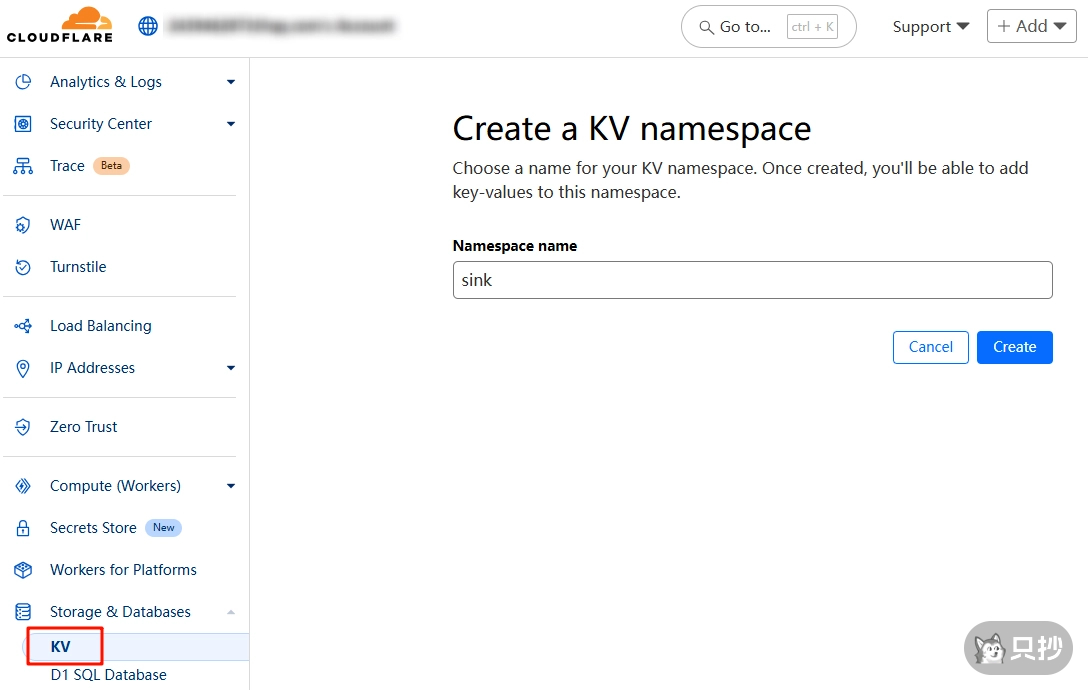The width and height of the screenshot is (1088, 690).
Task: Click the Cloudflare logo
Action: coord(60,25)
